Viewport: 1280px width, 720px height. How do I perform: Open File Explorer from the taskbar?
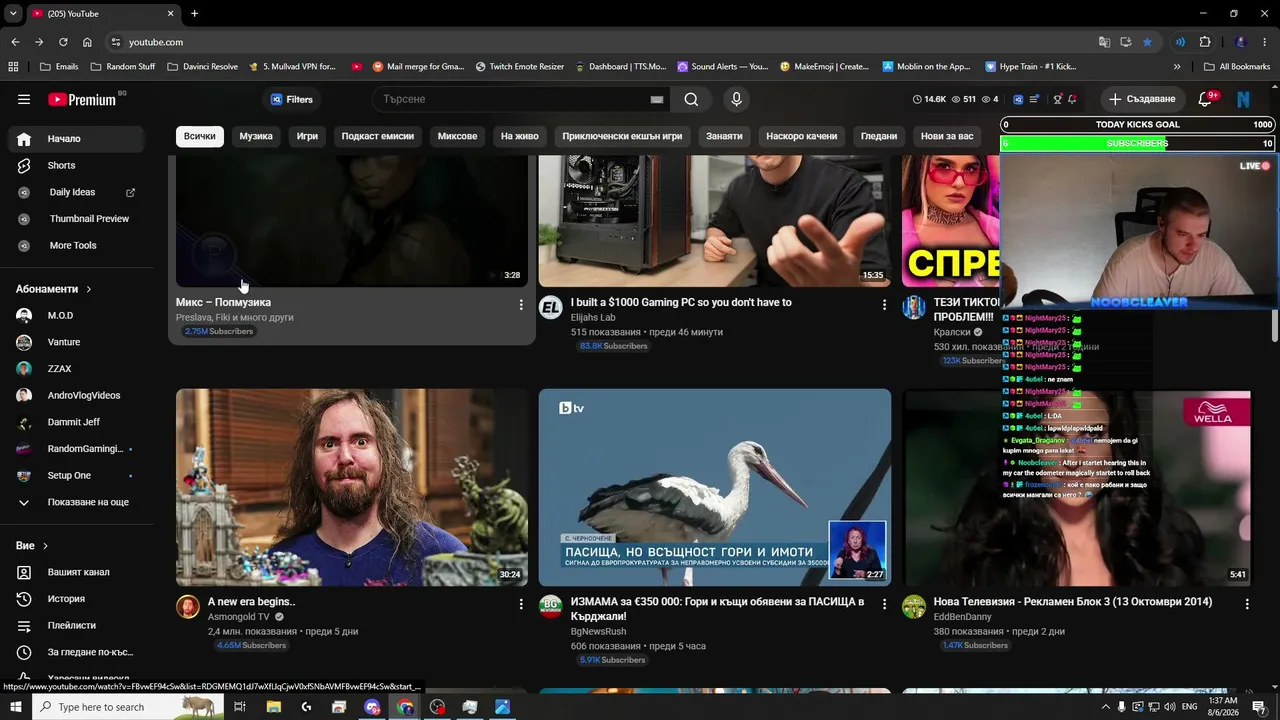coord(273,707)
